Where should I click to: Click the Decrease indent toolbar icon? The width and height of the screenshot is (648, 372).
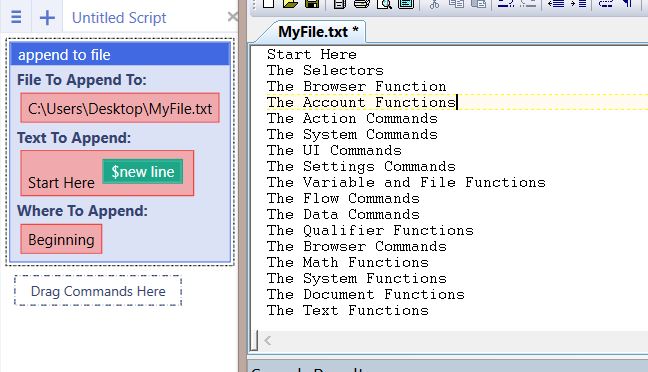[556, 4]
